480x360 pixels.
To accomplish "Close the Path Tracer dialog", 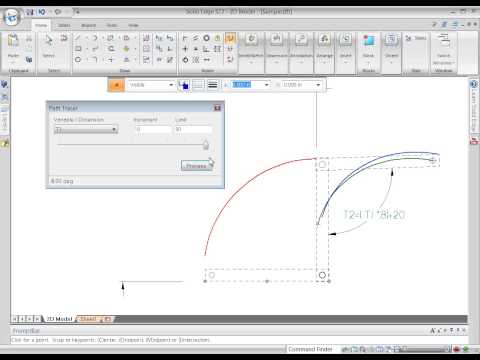I will coord(217,108).
